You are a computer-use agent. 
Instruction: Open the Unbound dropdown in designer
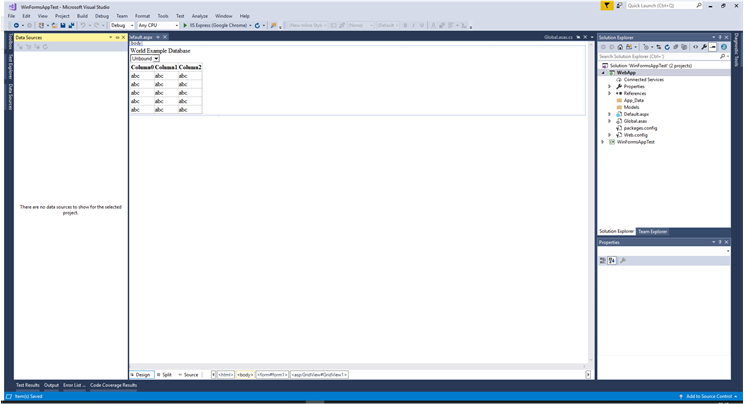144,59
